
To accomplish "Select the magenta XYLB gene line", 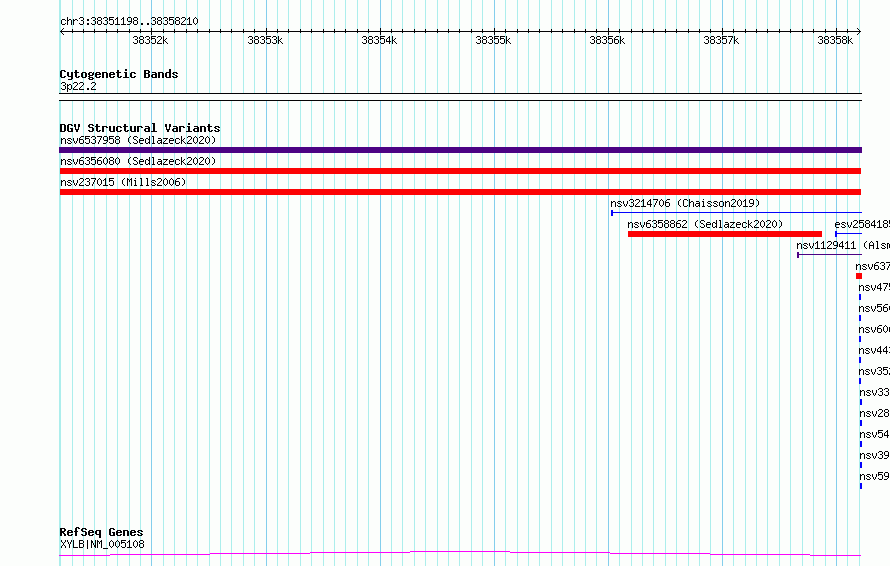I will (x=460, y=554).
